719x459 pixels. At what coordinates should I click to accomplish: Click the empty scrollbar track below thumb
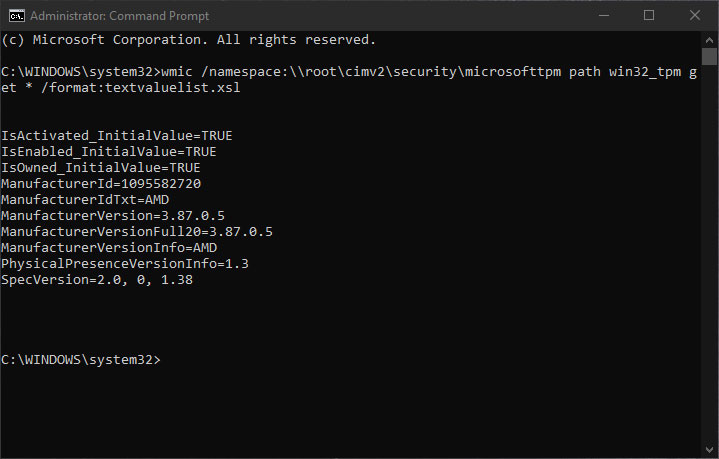click(x=709, y=254)
